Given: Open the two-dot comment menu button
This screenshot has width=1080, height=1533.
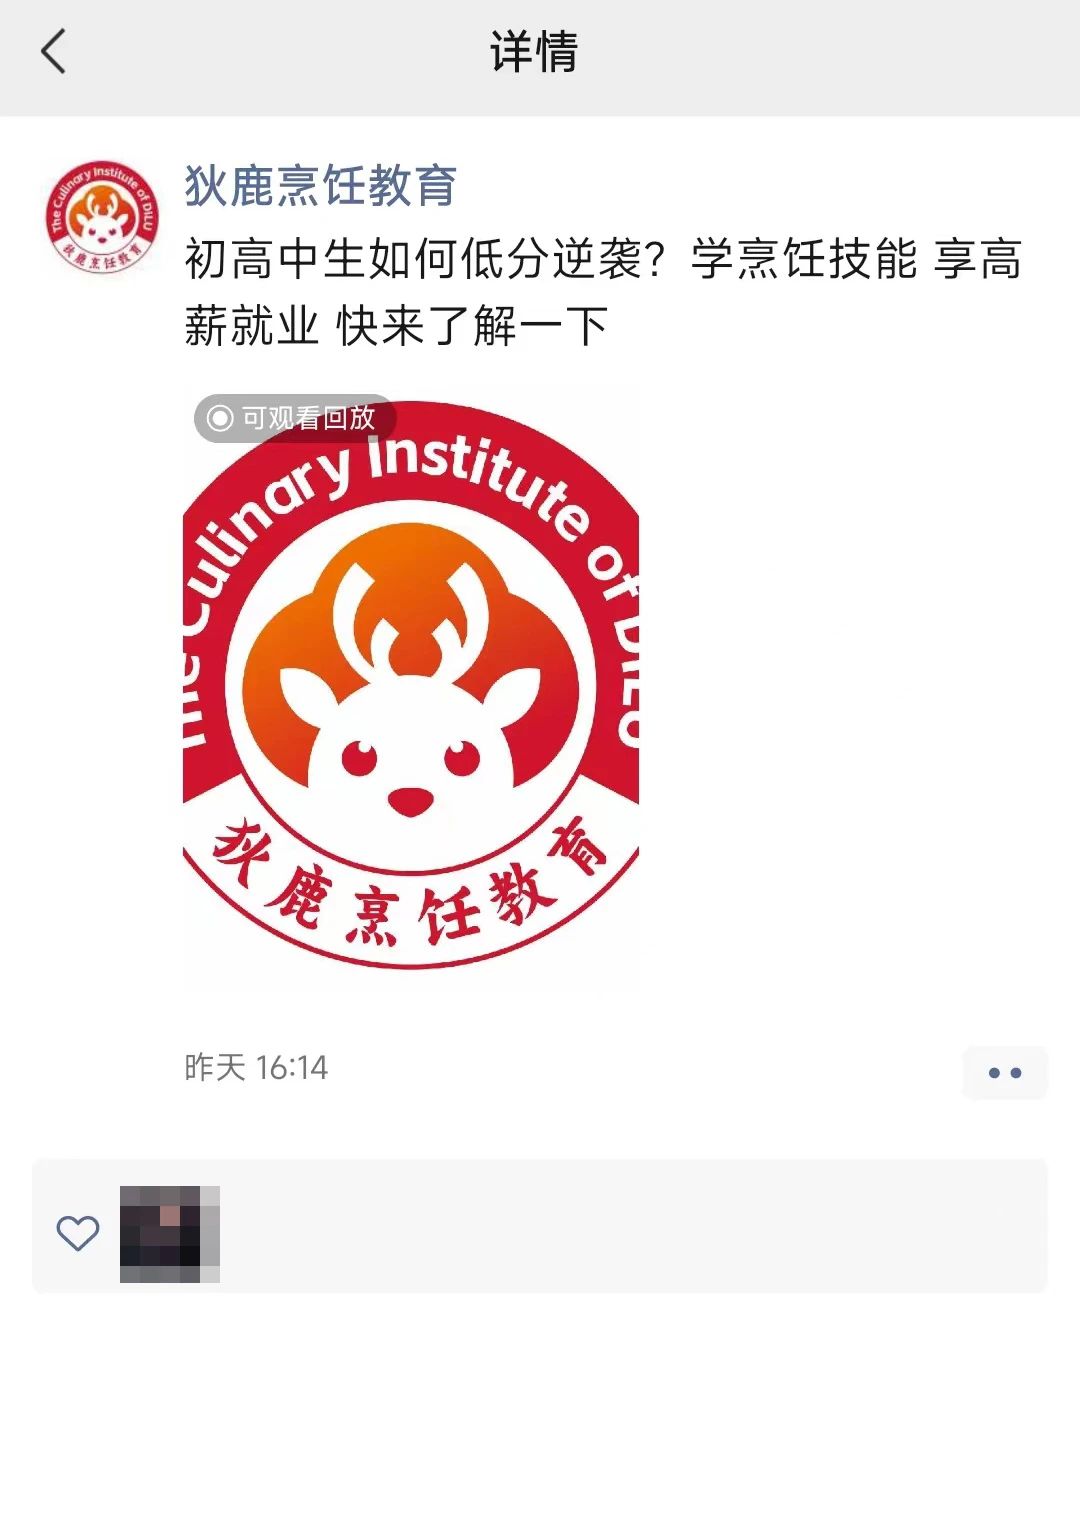Looking at the screenshot, I should pyautogui.click(x=1004, y=1073).
